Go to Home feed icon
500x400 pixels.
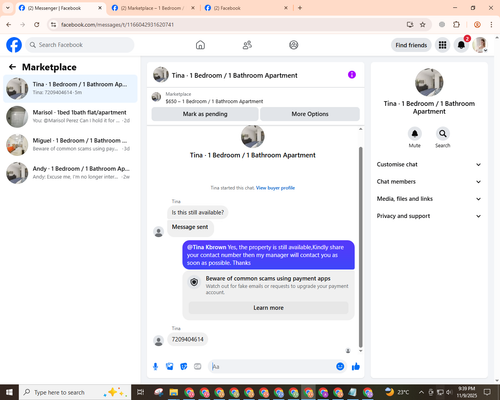tap(200, 45)
